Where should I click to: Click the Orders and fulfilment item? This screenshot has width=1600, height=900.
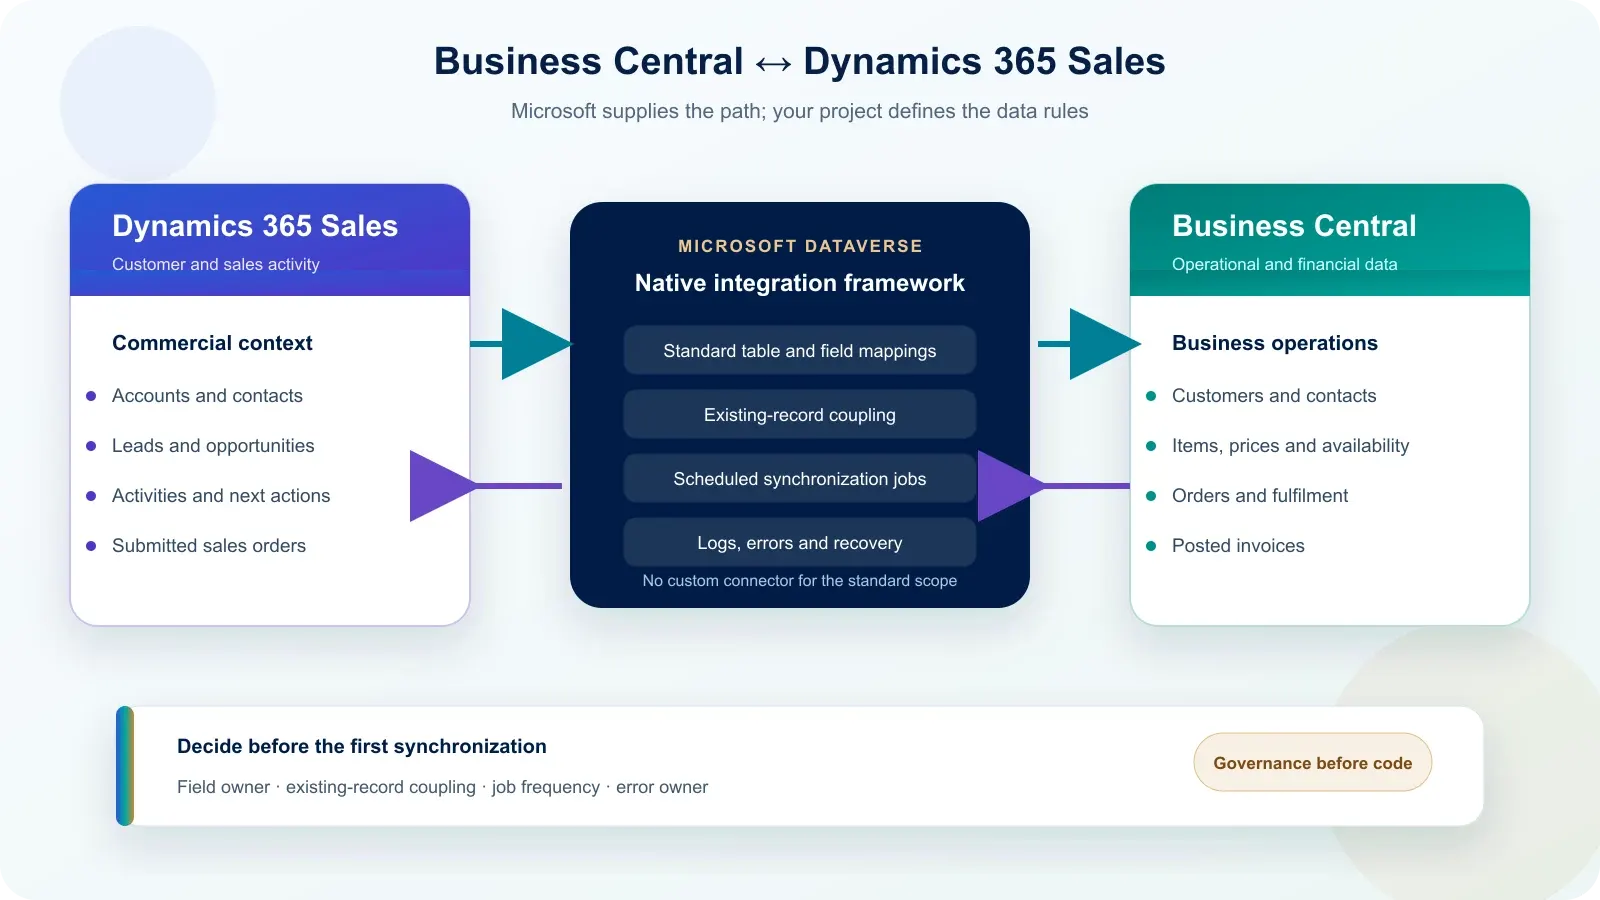click(x=1260, y=496)
